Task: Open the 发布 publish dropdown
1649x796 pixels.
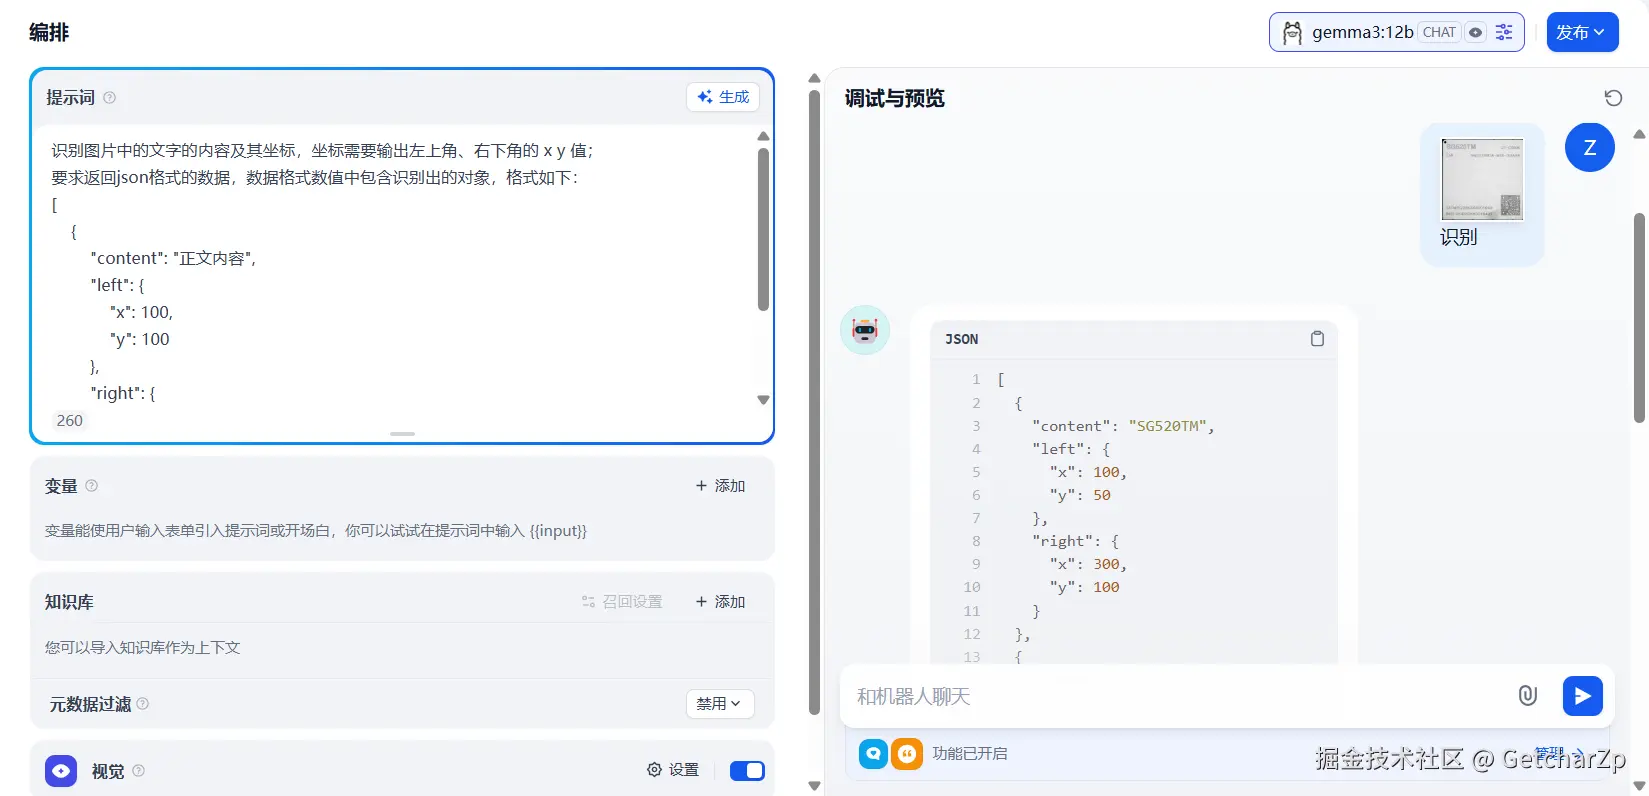Action: (x=1582, y=32)
